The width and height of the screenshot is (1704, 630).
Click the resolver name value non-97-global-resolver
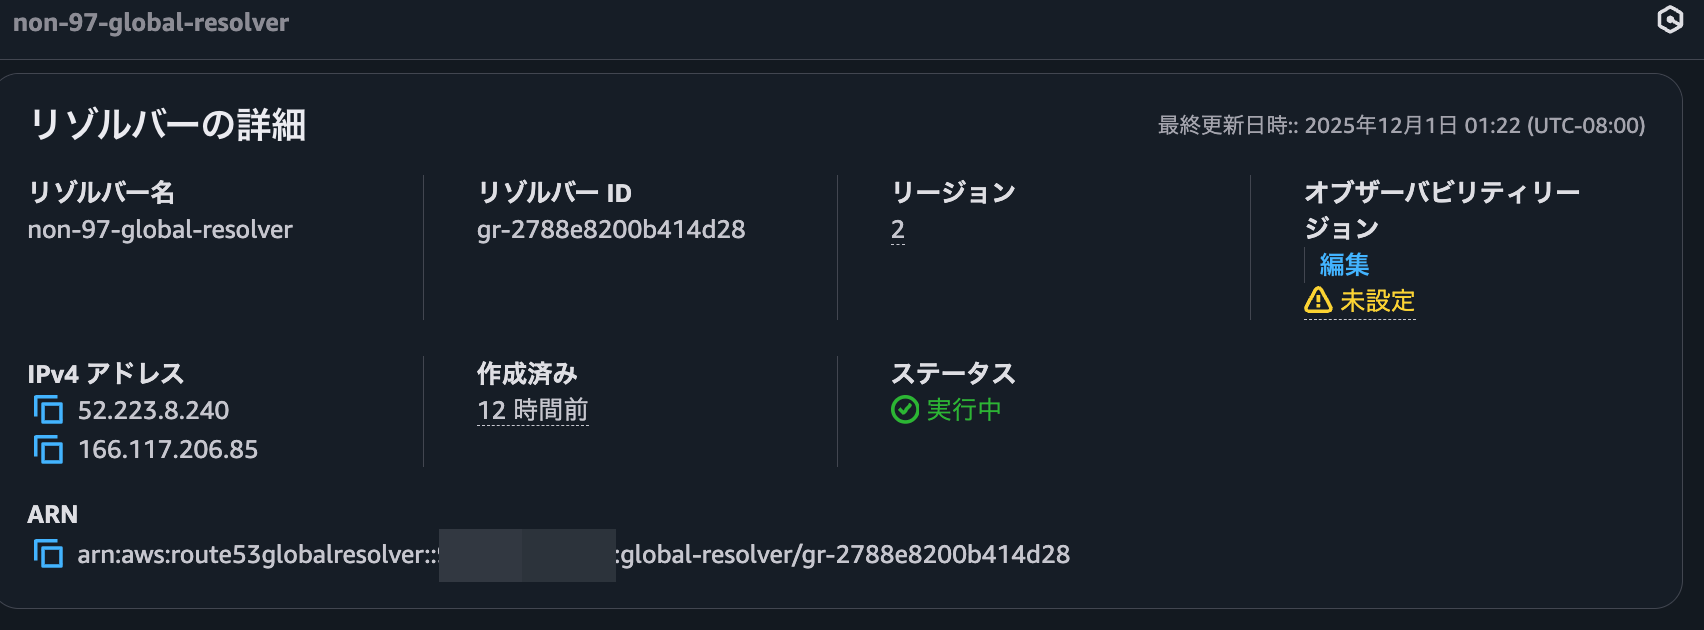(x=160, y=229)
